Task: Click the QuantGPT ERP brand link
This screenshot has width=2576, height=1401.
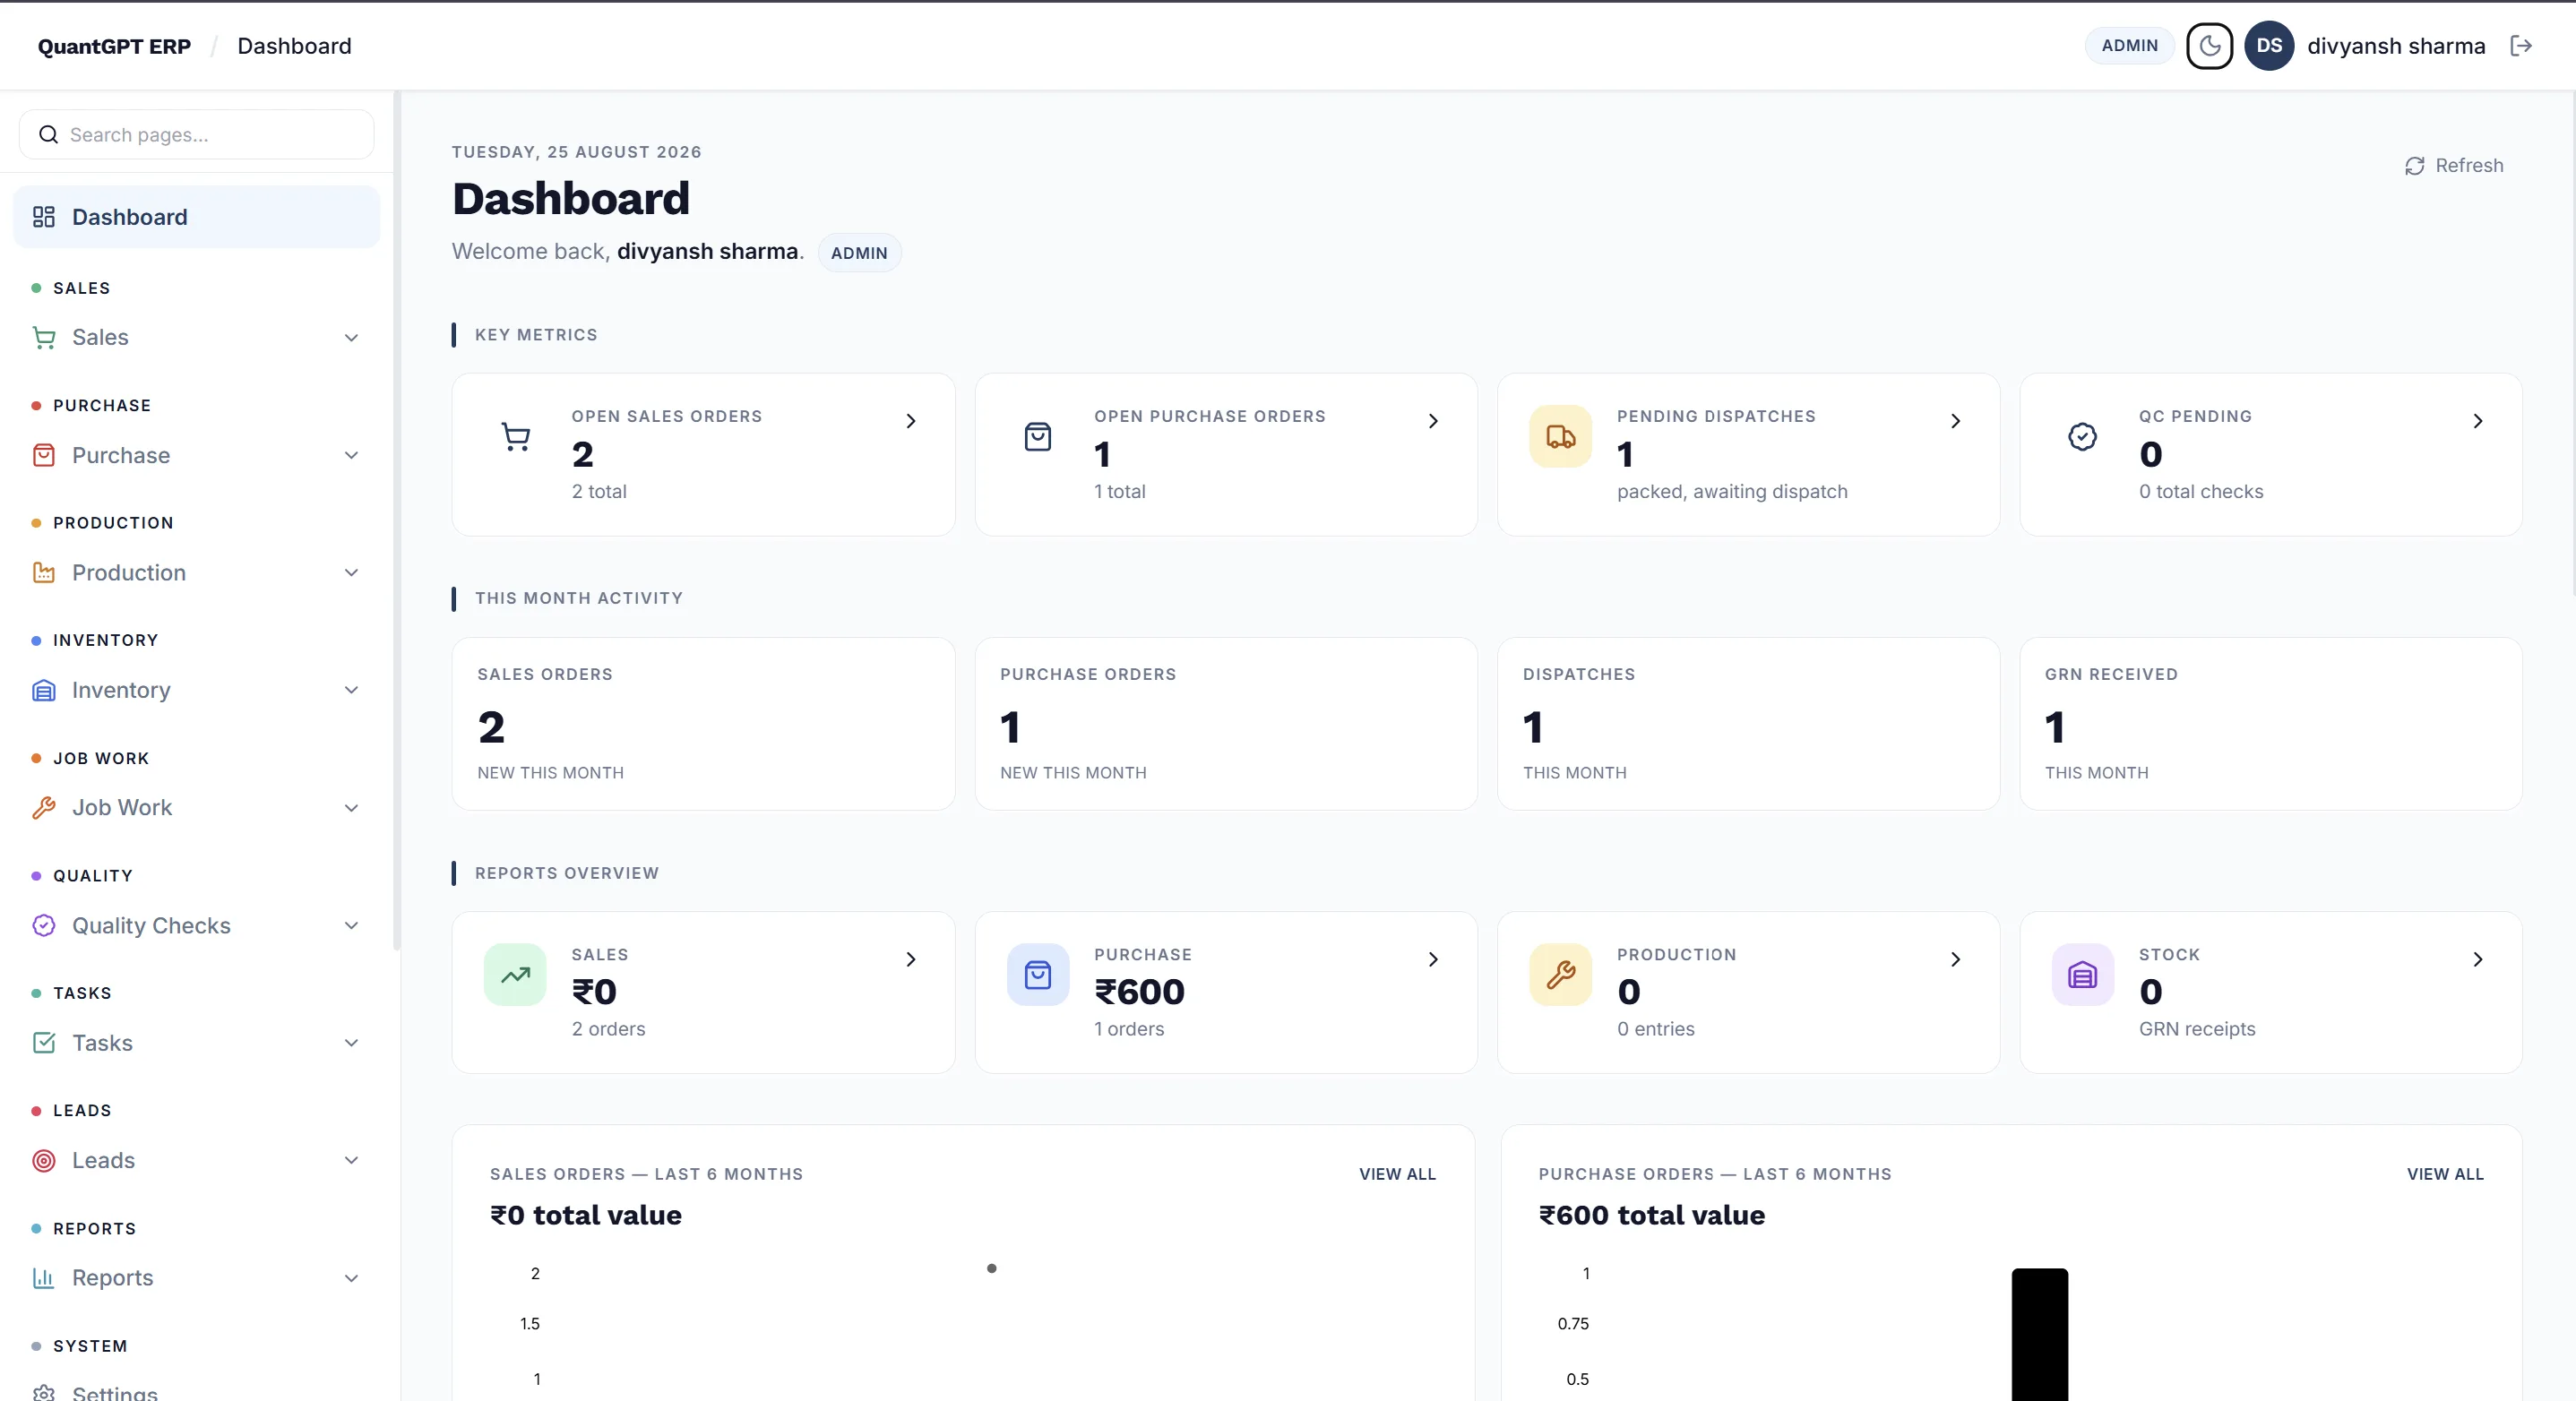Action: click(x=114, y=47)
